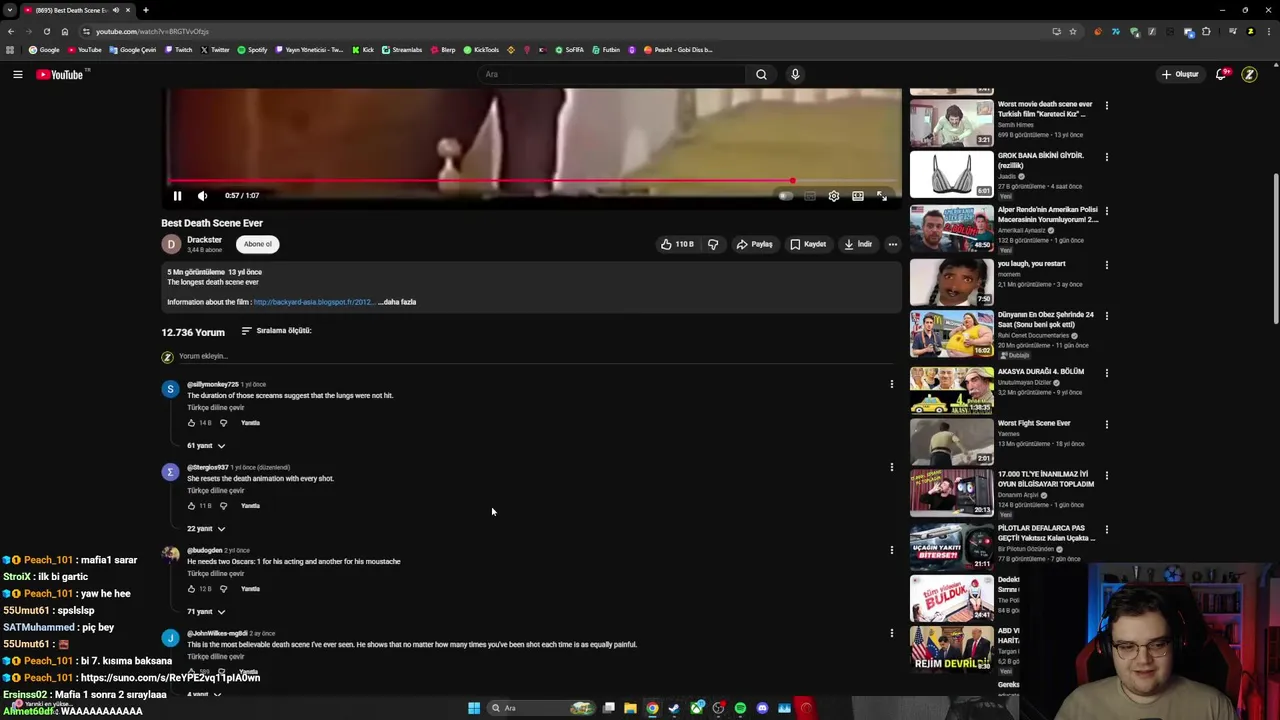Viewport: 1280px width, 720px height.
Task: Toggle subtitles in the video player
Action: tap(810, 196)
